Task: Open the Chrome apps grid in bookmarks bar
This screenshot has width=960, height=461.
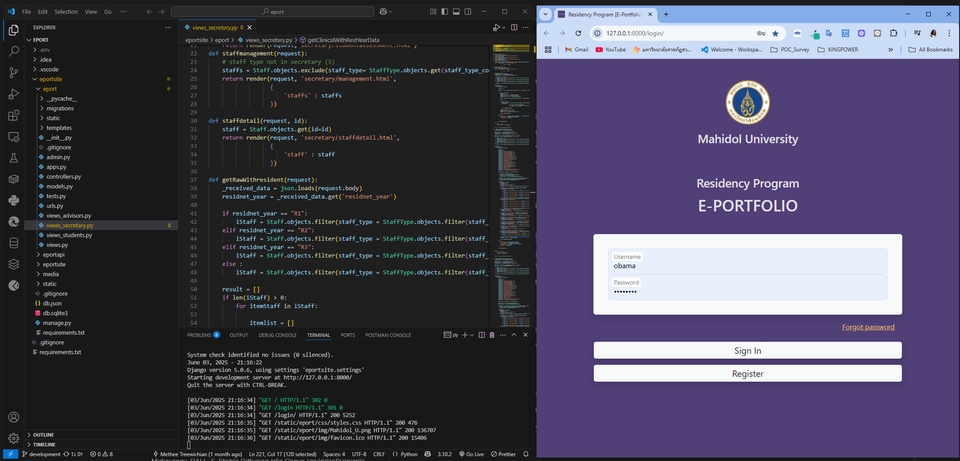Action: click(548, 50)
